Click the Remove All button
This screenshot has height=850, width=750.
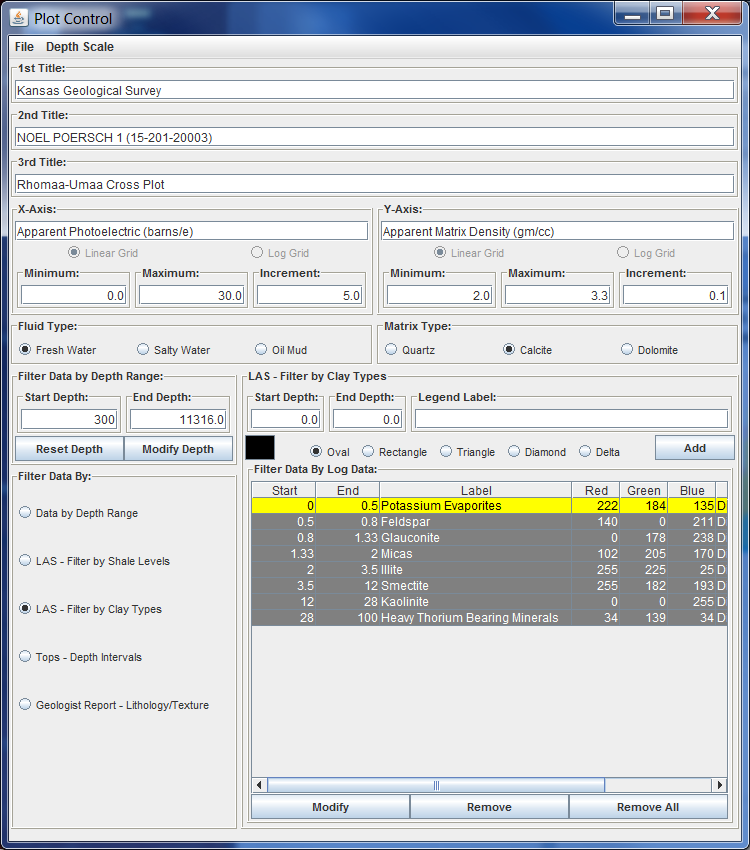tap(648, 807)
